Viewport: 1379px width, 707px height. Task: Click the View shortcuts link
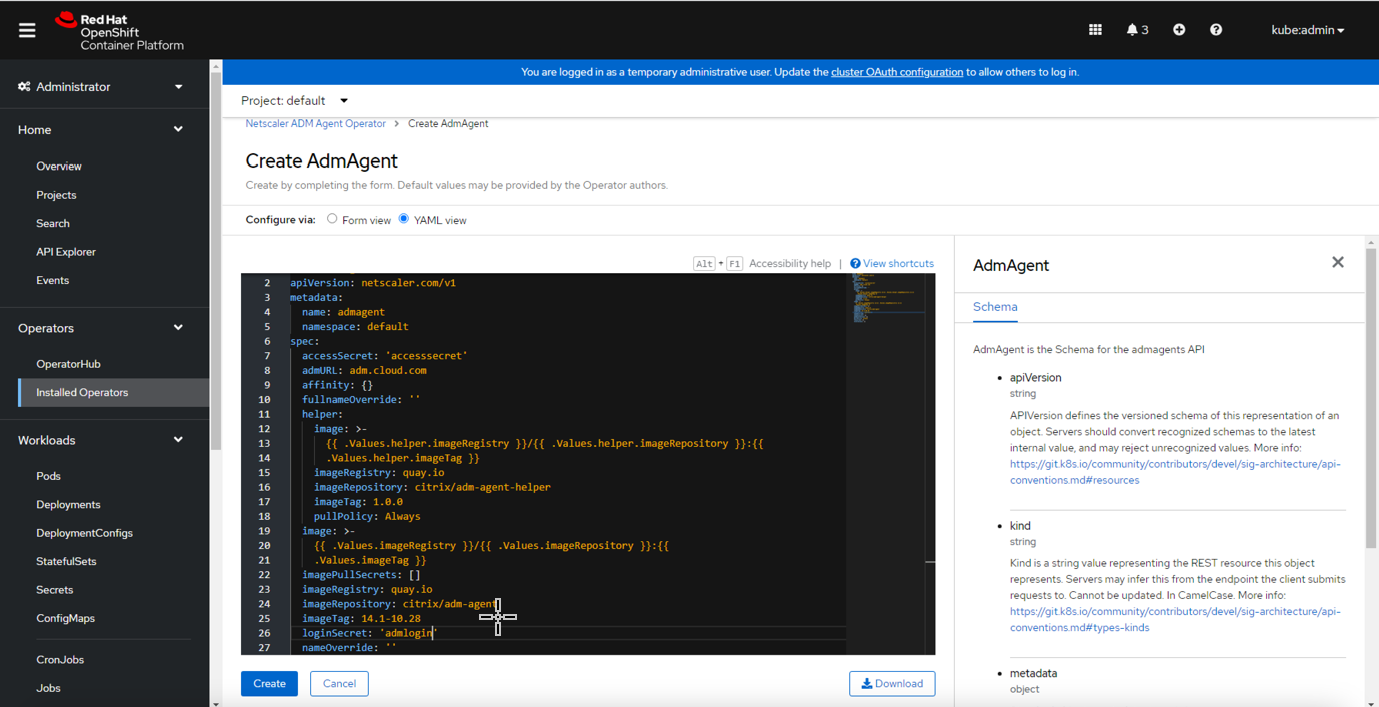click(898, 264)
